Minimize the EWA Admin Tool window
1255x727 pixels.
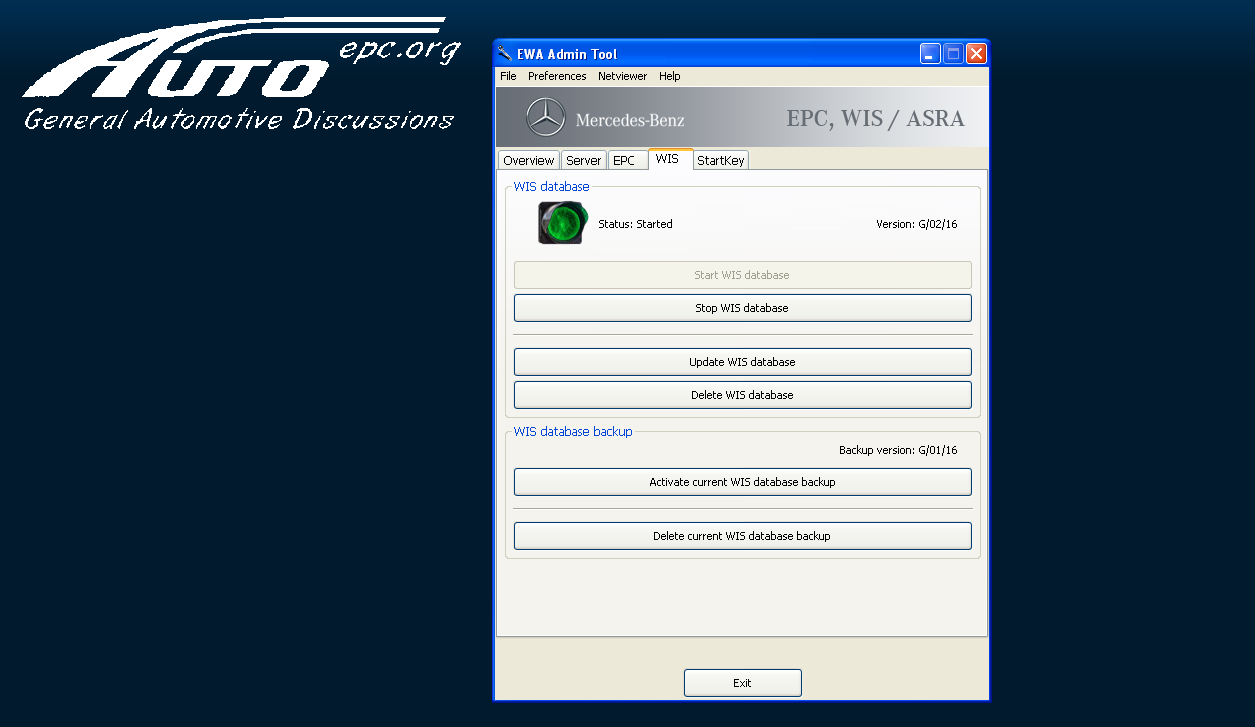click(x=930, y=54)
